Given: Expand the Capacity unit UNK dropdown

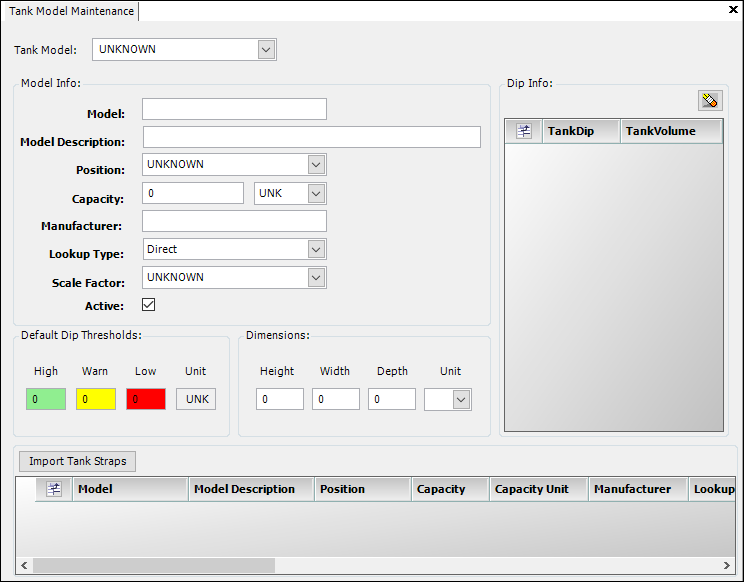Looking at the screenshot, I should (x=316, y=193).
